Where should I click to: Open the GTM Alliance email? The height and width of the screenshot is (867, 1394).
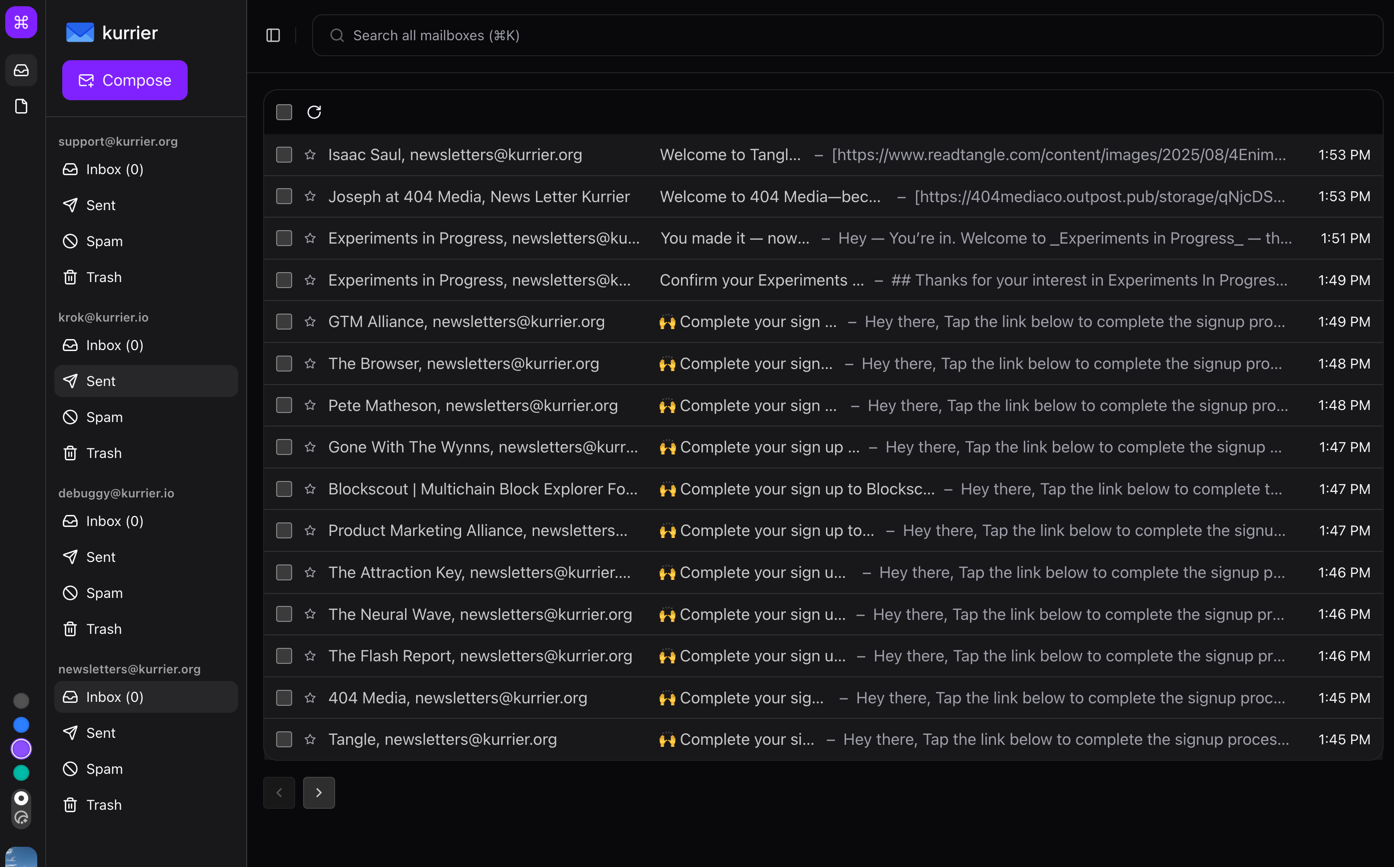coord(700,321)
